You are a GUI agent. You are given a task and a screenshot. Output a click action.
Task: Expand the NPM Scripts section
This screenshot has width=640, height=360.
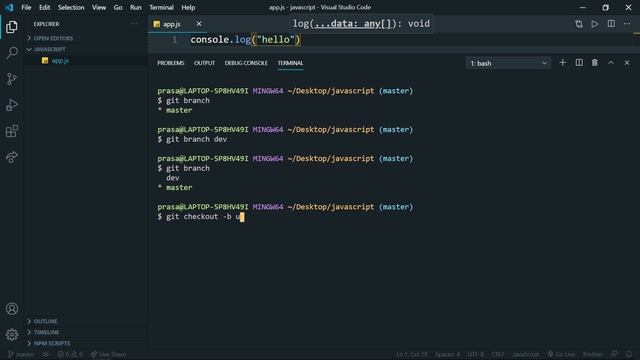tap(86, 343)
